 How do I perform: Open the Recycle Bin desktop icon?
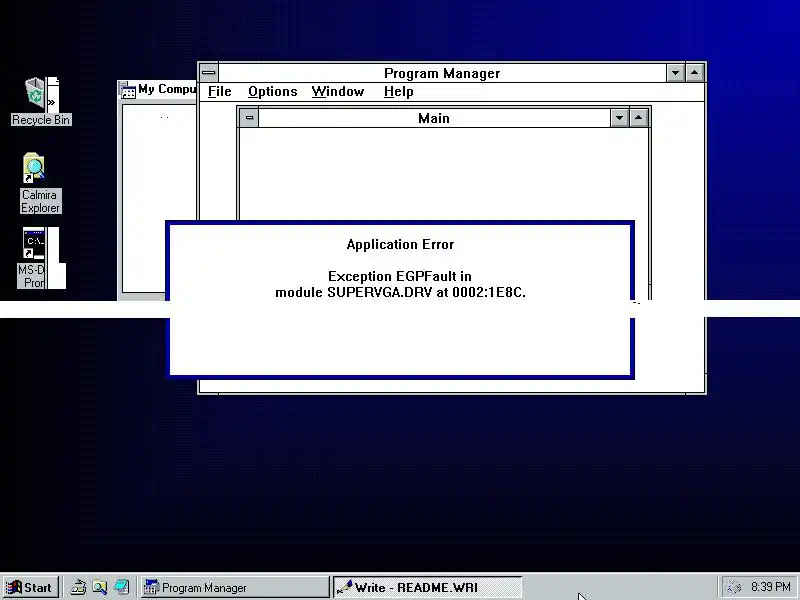click(x=40, y=101)
